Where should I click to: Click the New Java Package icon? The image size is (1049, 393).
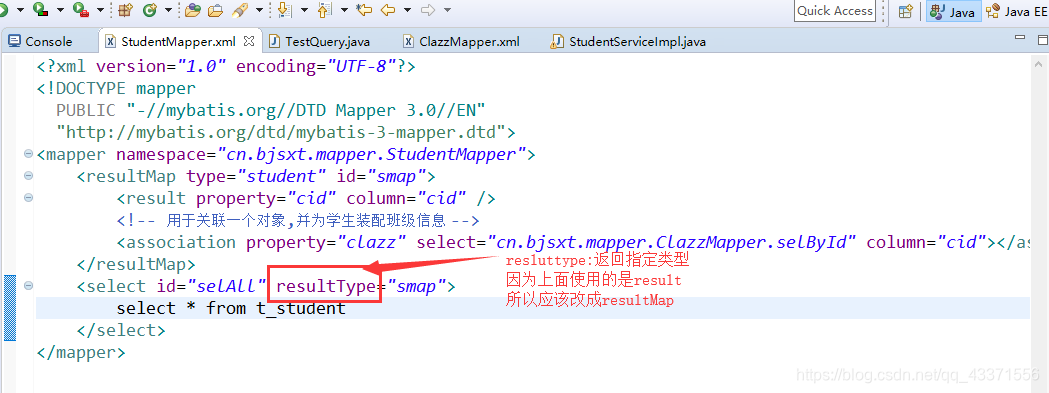125,9
